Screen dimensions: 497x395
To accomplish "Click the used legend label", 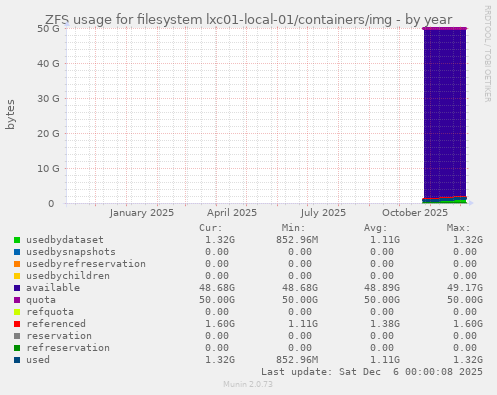I will 38,360.
